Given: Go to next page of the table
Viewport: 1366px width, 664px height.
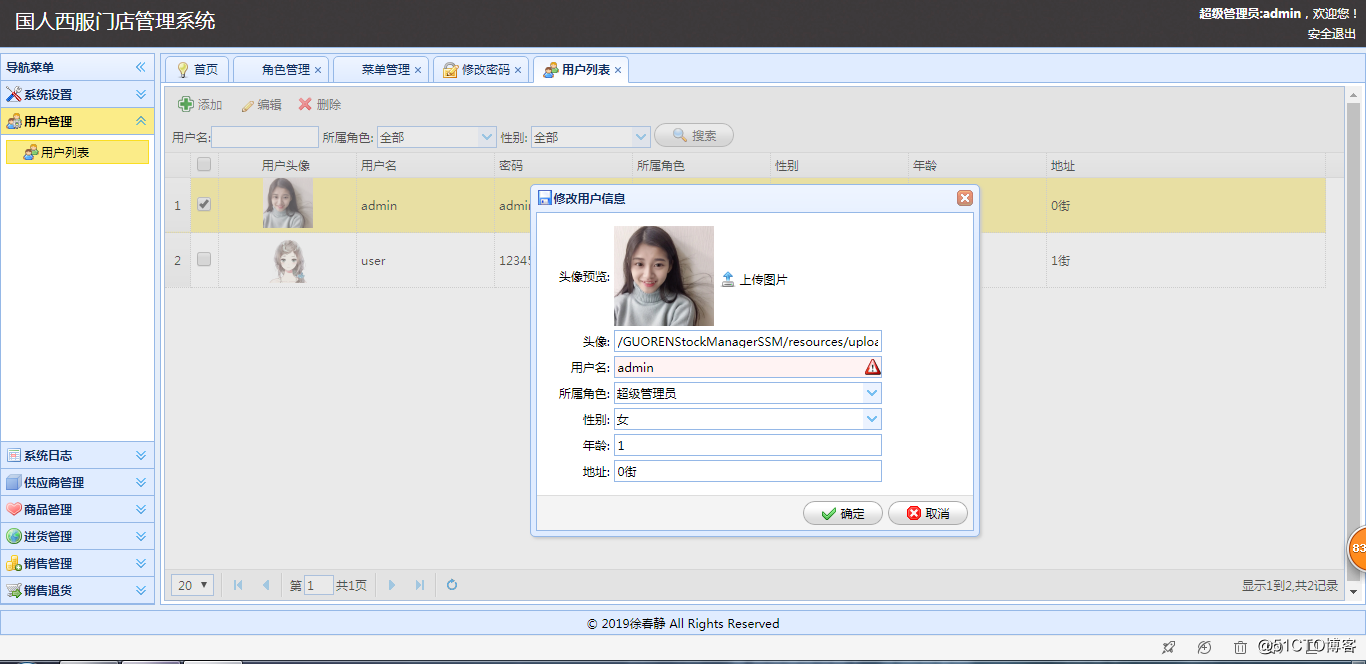Looking at the screenshot, I should click(x=392, y=585).
